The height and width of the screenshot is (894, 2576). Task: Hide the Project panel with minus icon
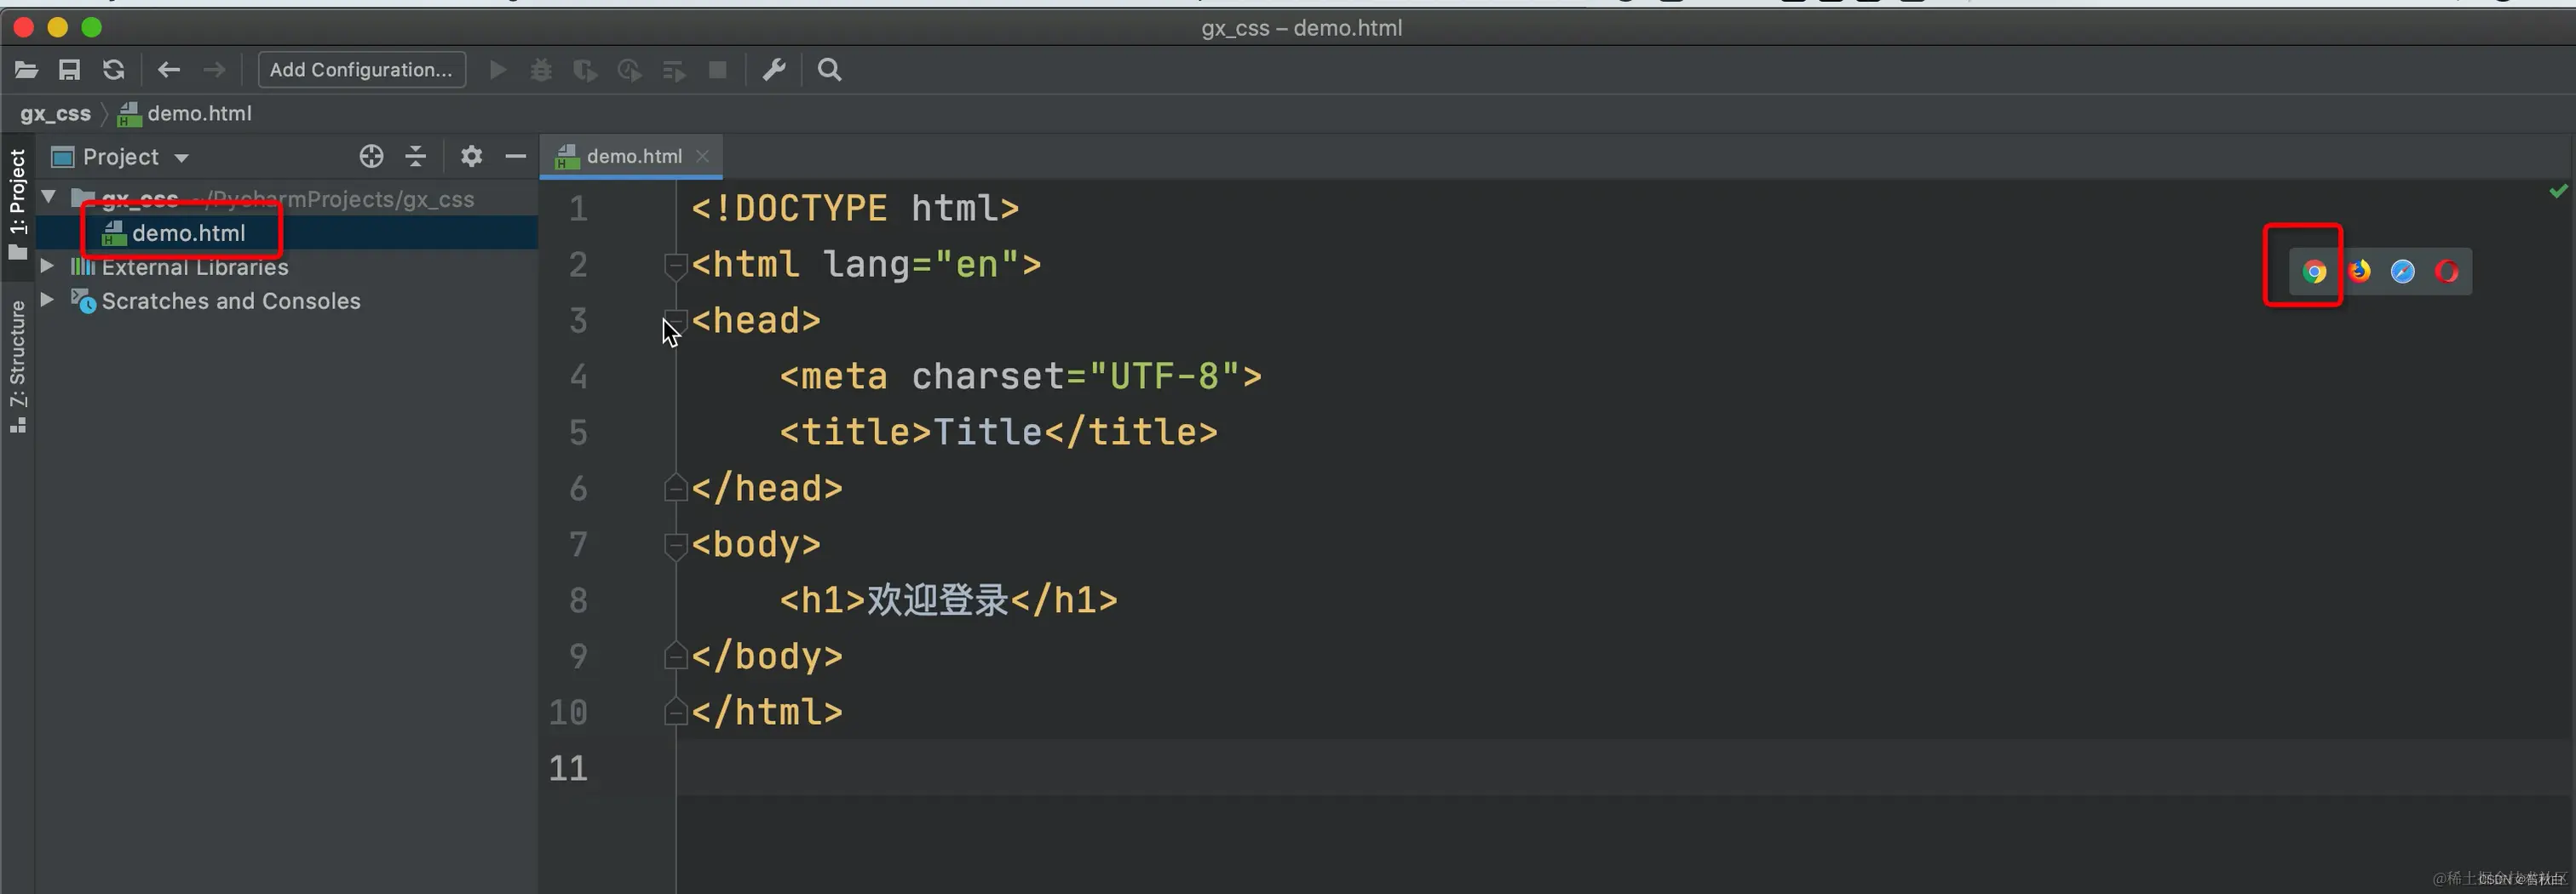click(516, 156)
